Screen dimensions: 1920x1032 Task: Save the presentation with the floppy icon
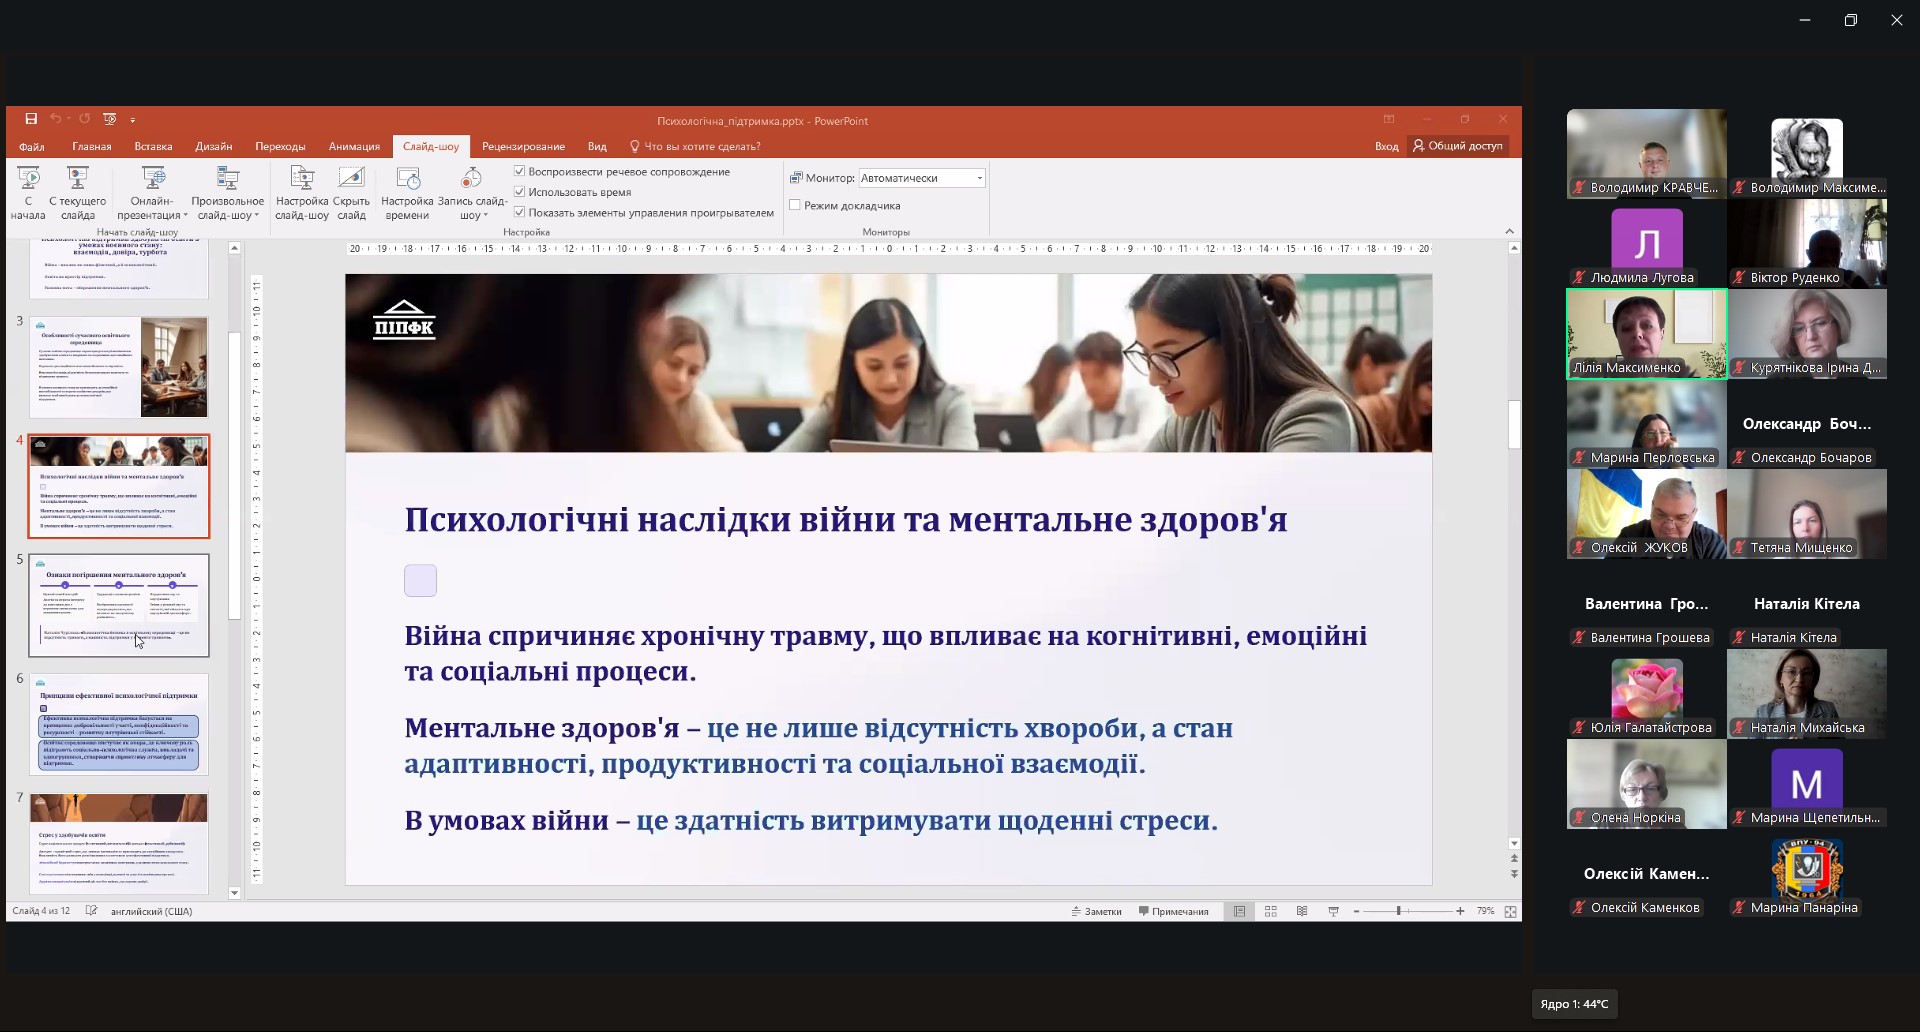[x=31, y=120]
